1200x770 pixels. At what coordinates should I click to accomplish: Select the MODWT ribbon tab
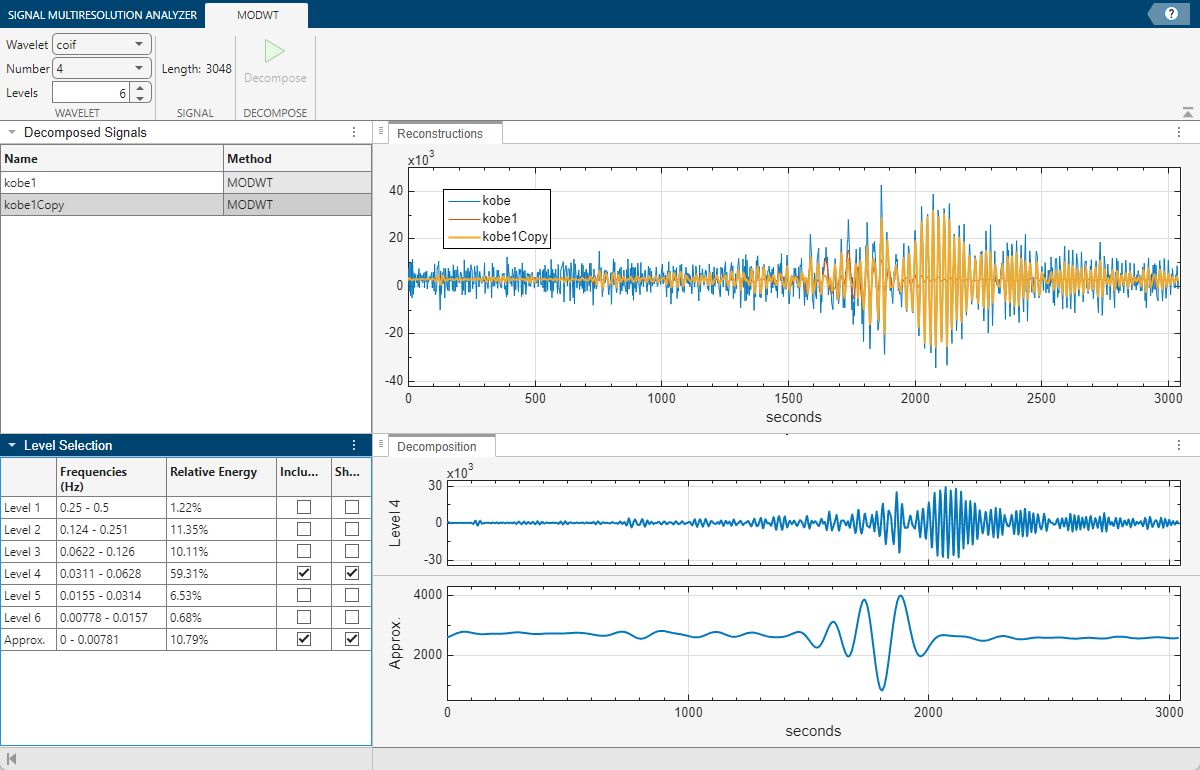[x=256, y=14]
